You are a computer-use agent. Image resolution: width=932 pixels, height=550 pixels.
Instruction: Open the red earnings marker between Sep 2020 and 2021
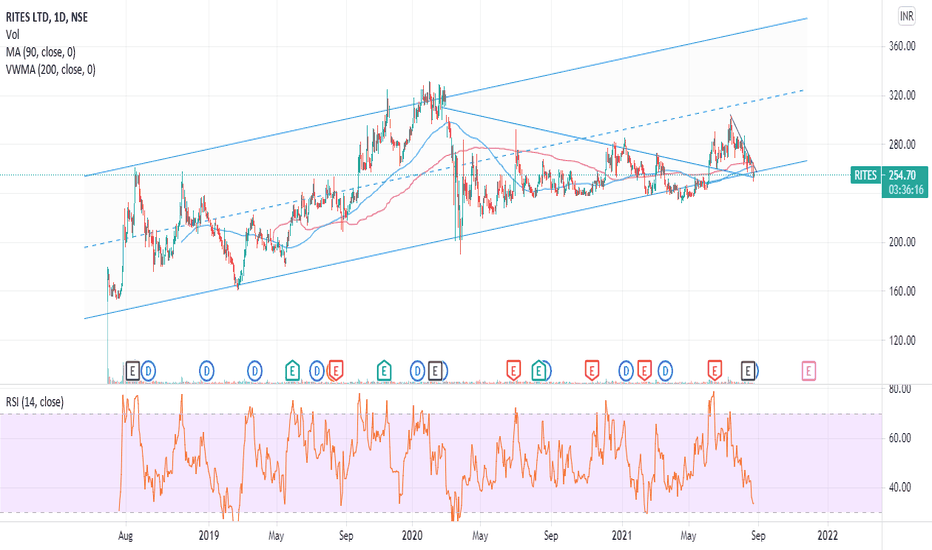coord(591,372)
